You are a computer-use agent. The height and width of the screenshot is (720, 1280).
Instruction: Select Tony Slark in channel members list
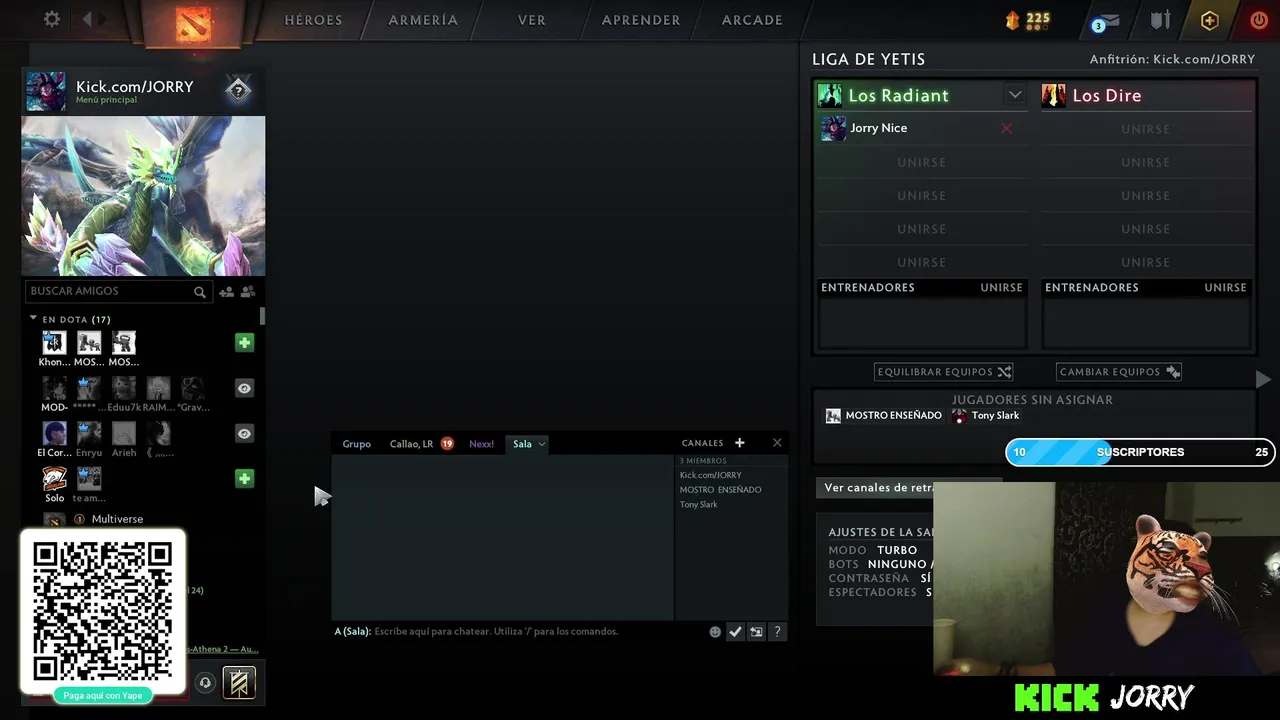pyautogui.click(x=699, y=504)
